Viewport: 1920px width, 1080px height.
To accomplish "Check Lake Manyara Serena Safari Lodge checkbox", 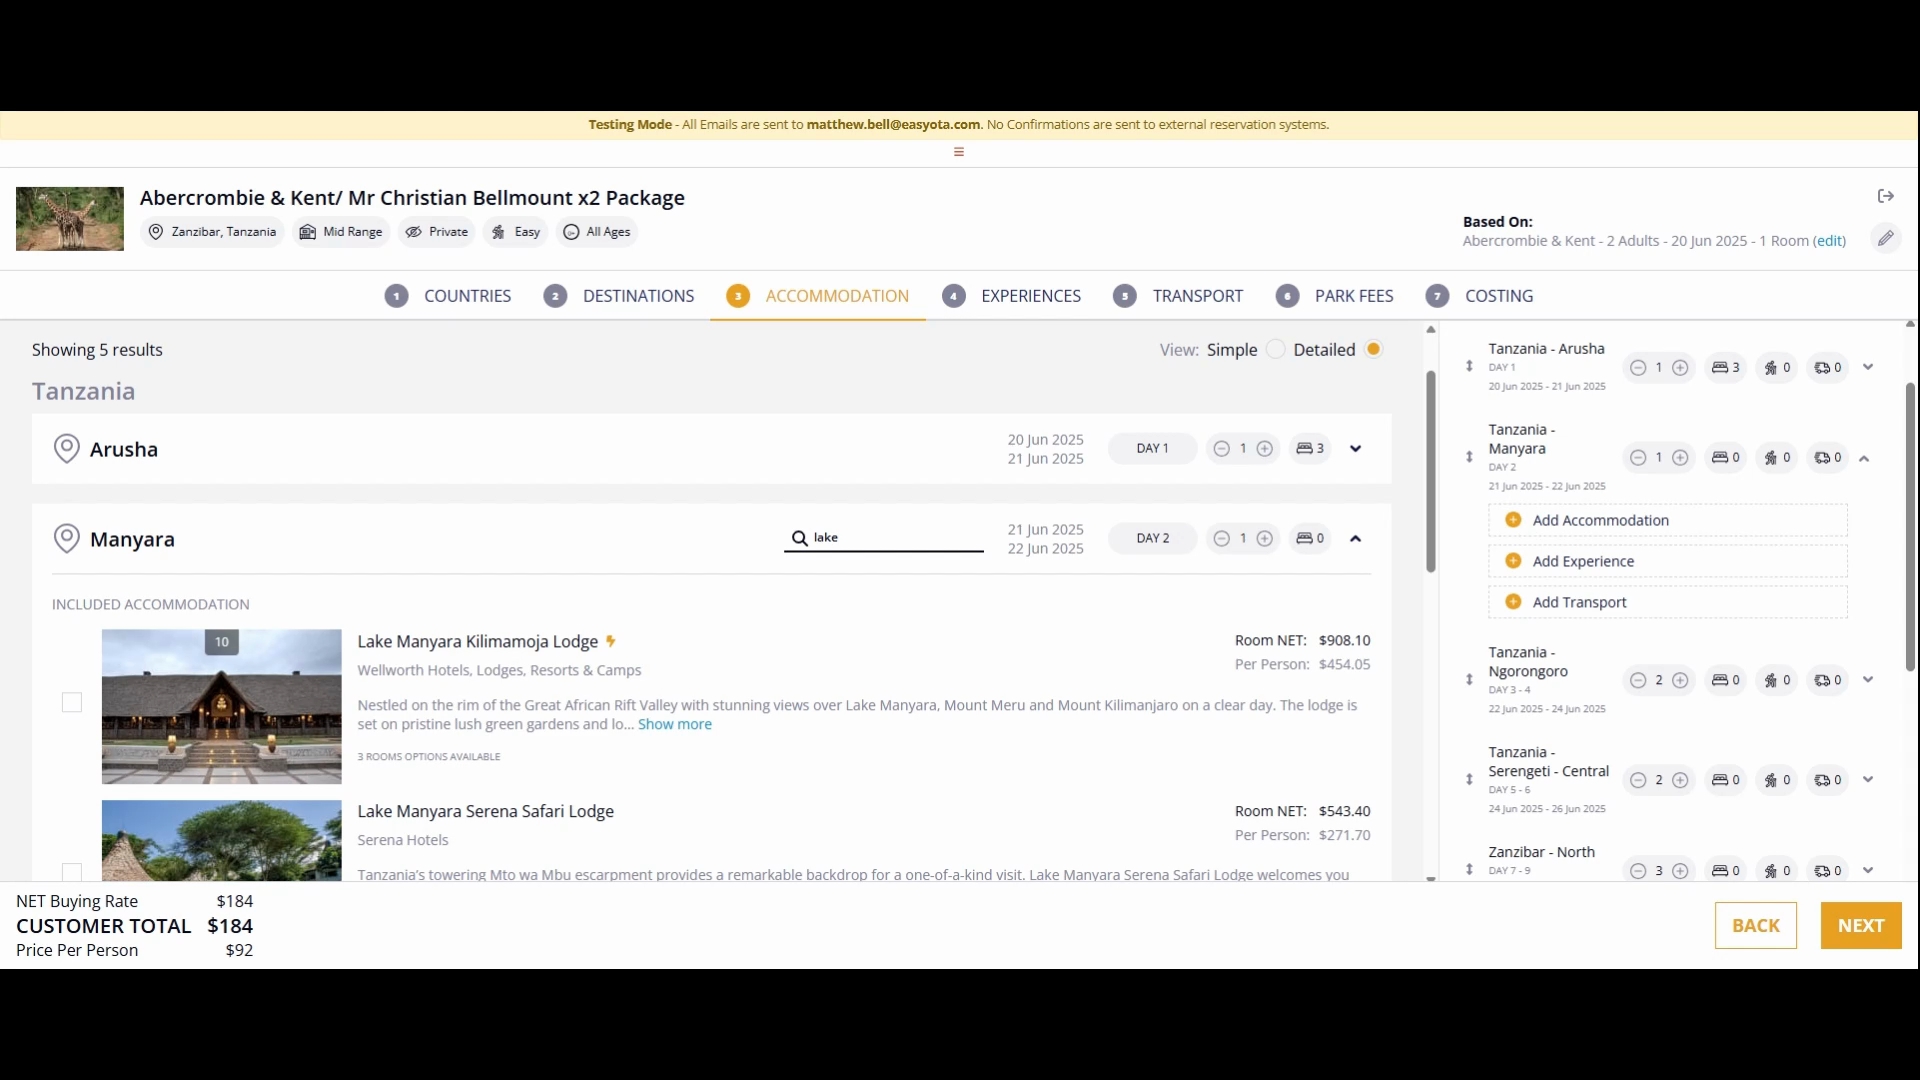I will 72,872.
